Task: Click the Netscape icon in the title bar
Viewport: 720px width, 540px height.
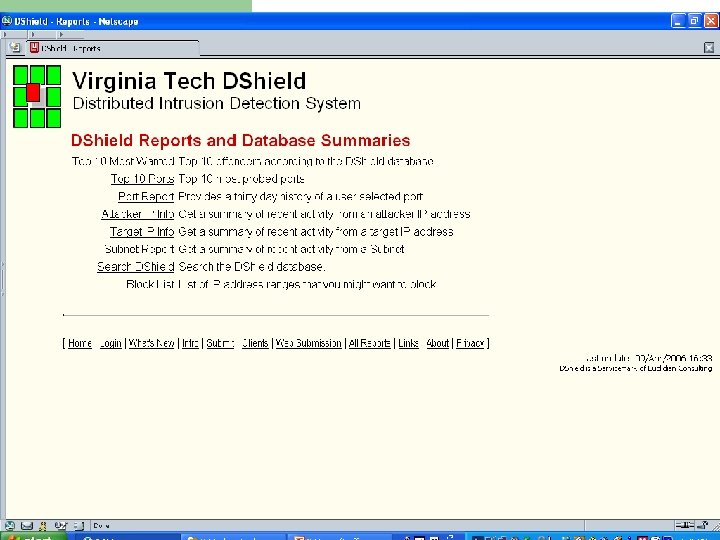Action: click(6, 21)
